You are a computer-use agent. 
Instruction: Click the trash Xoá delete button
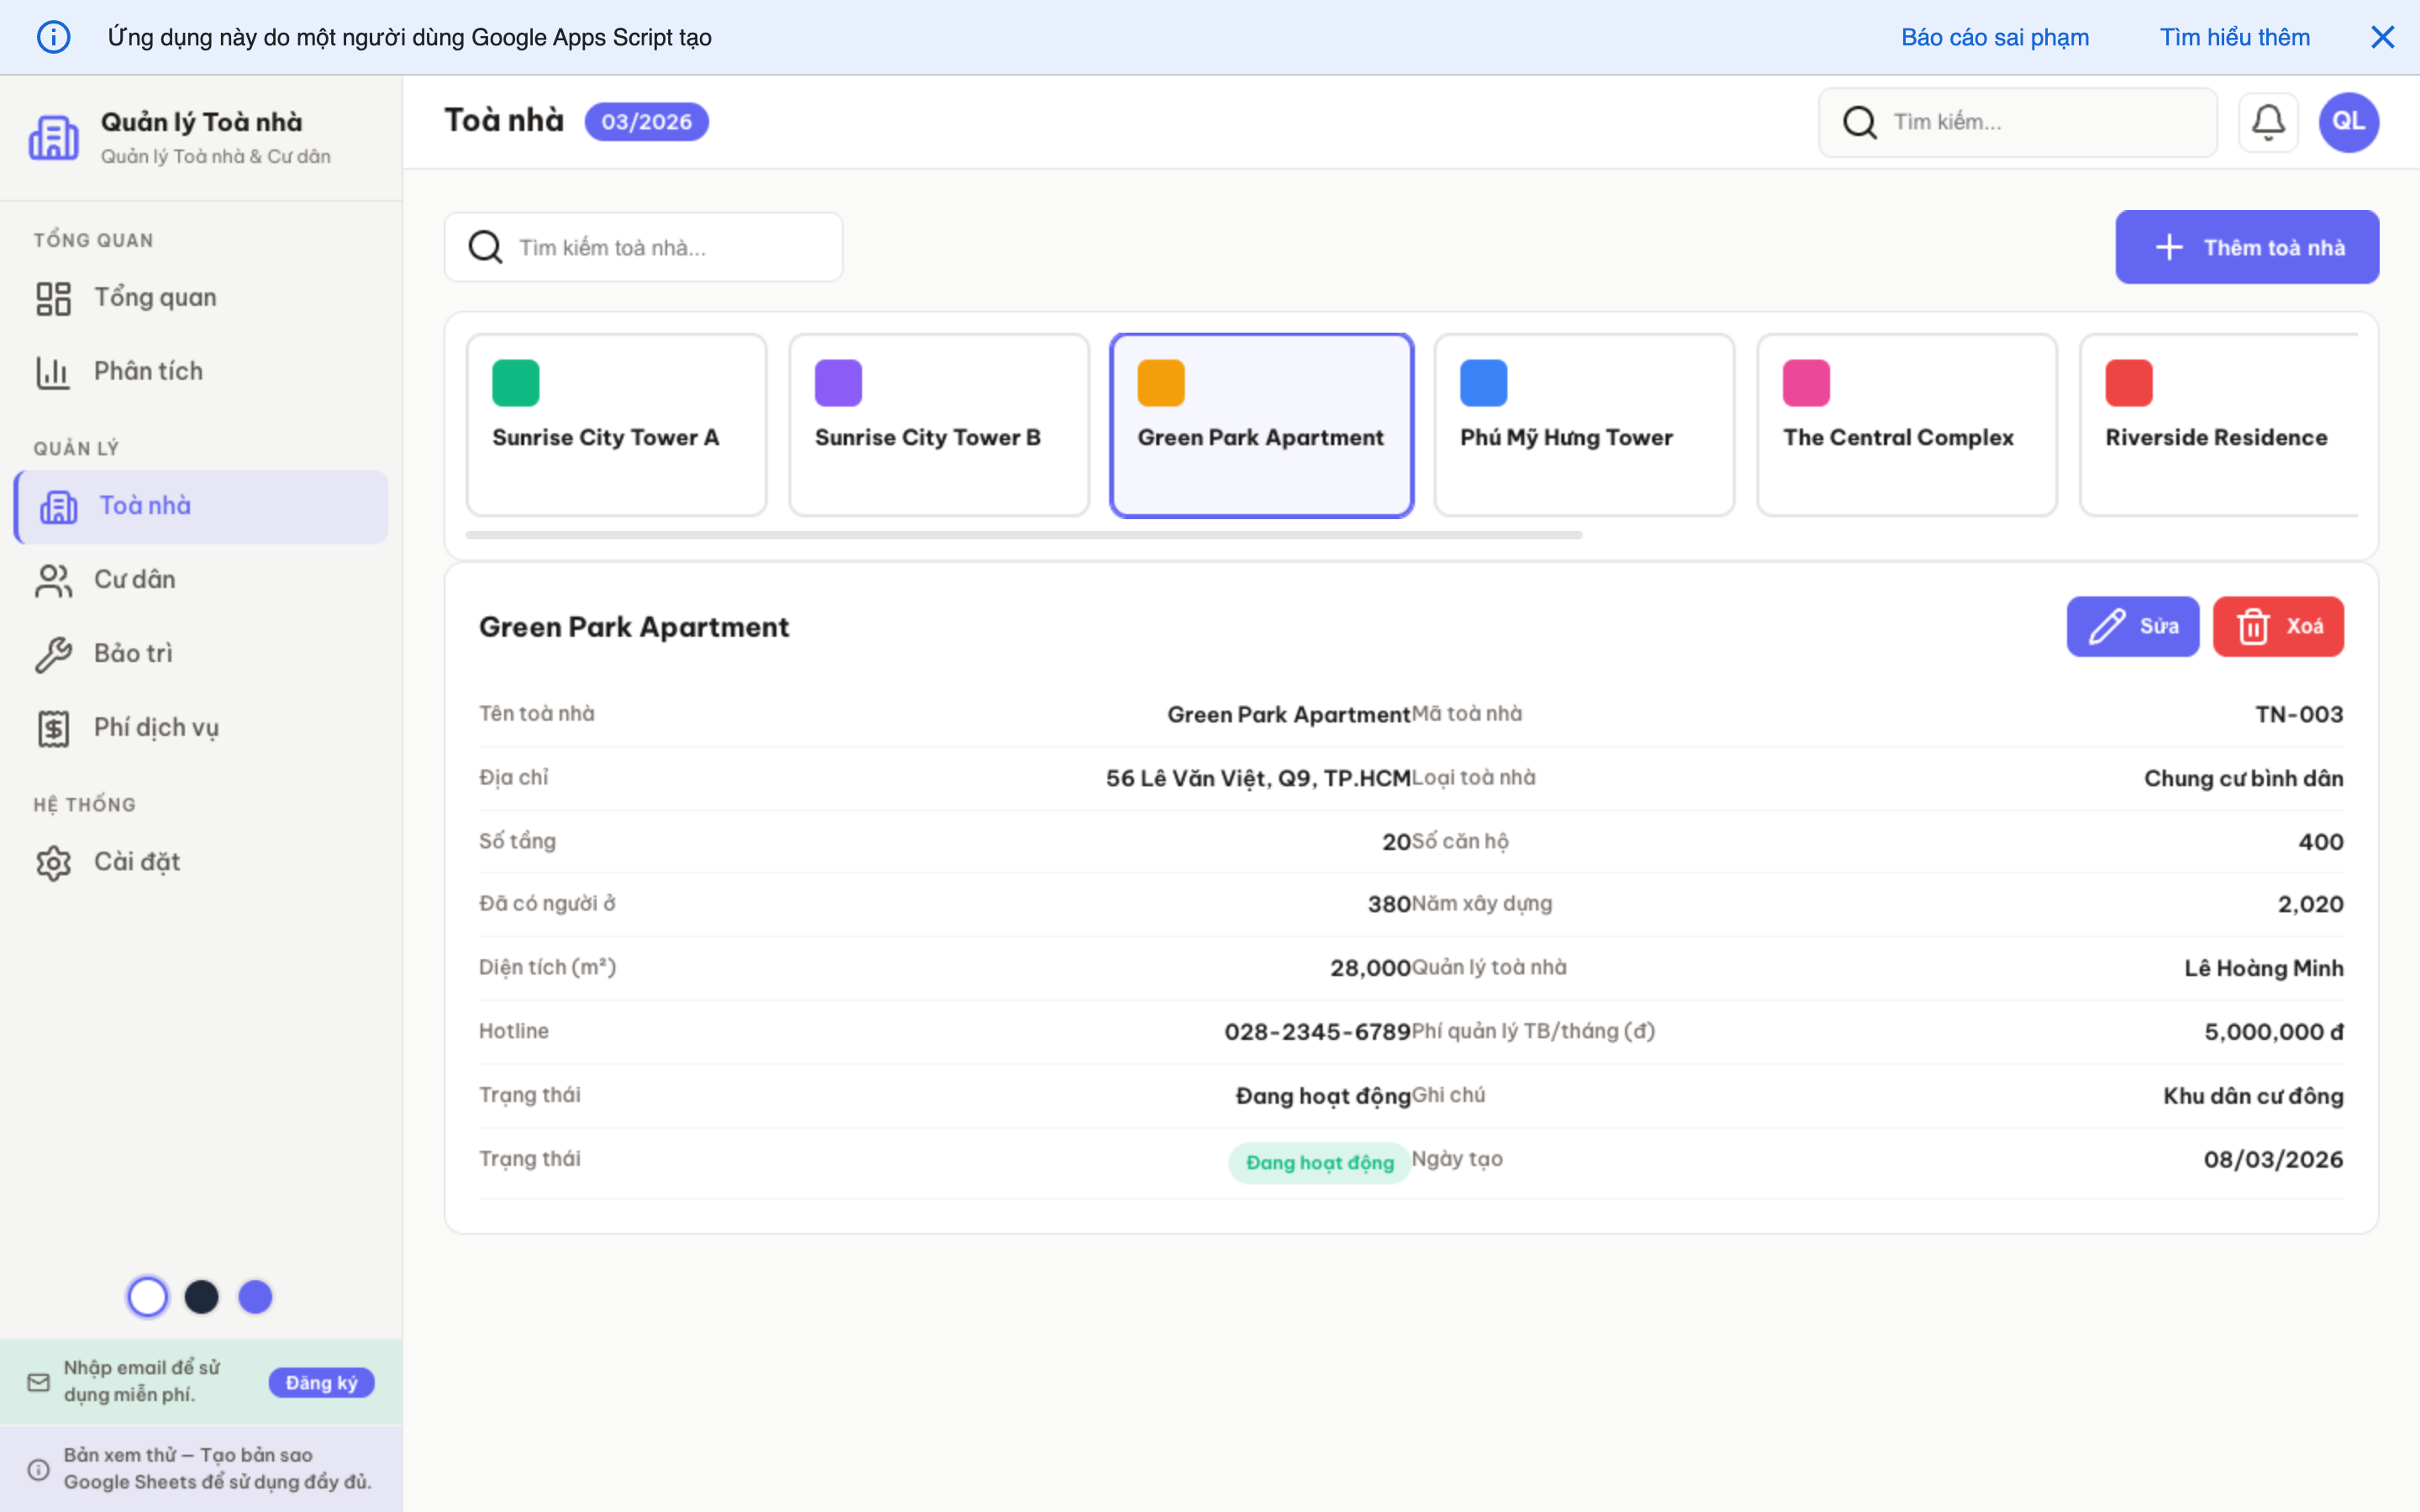(2277, 626)
